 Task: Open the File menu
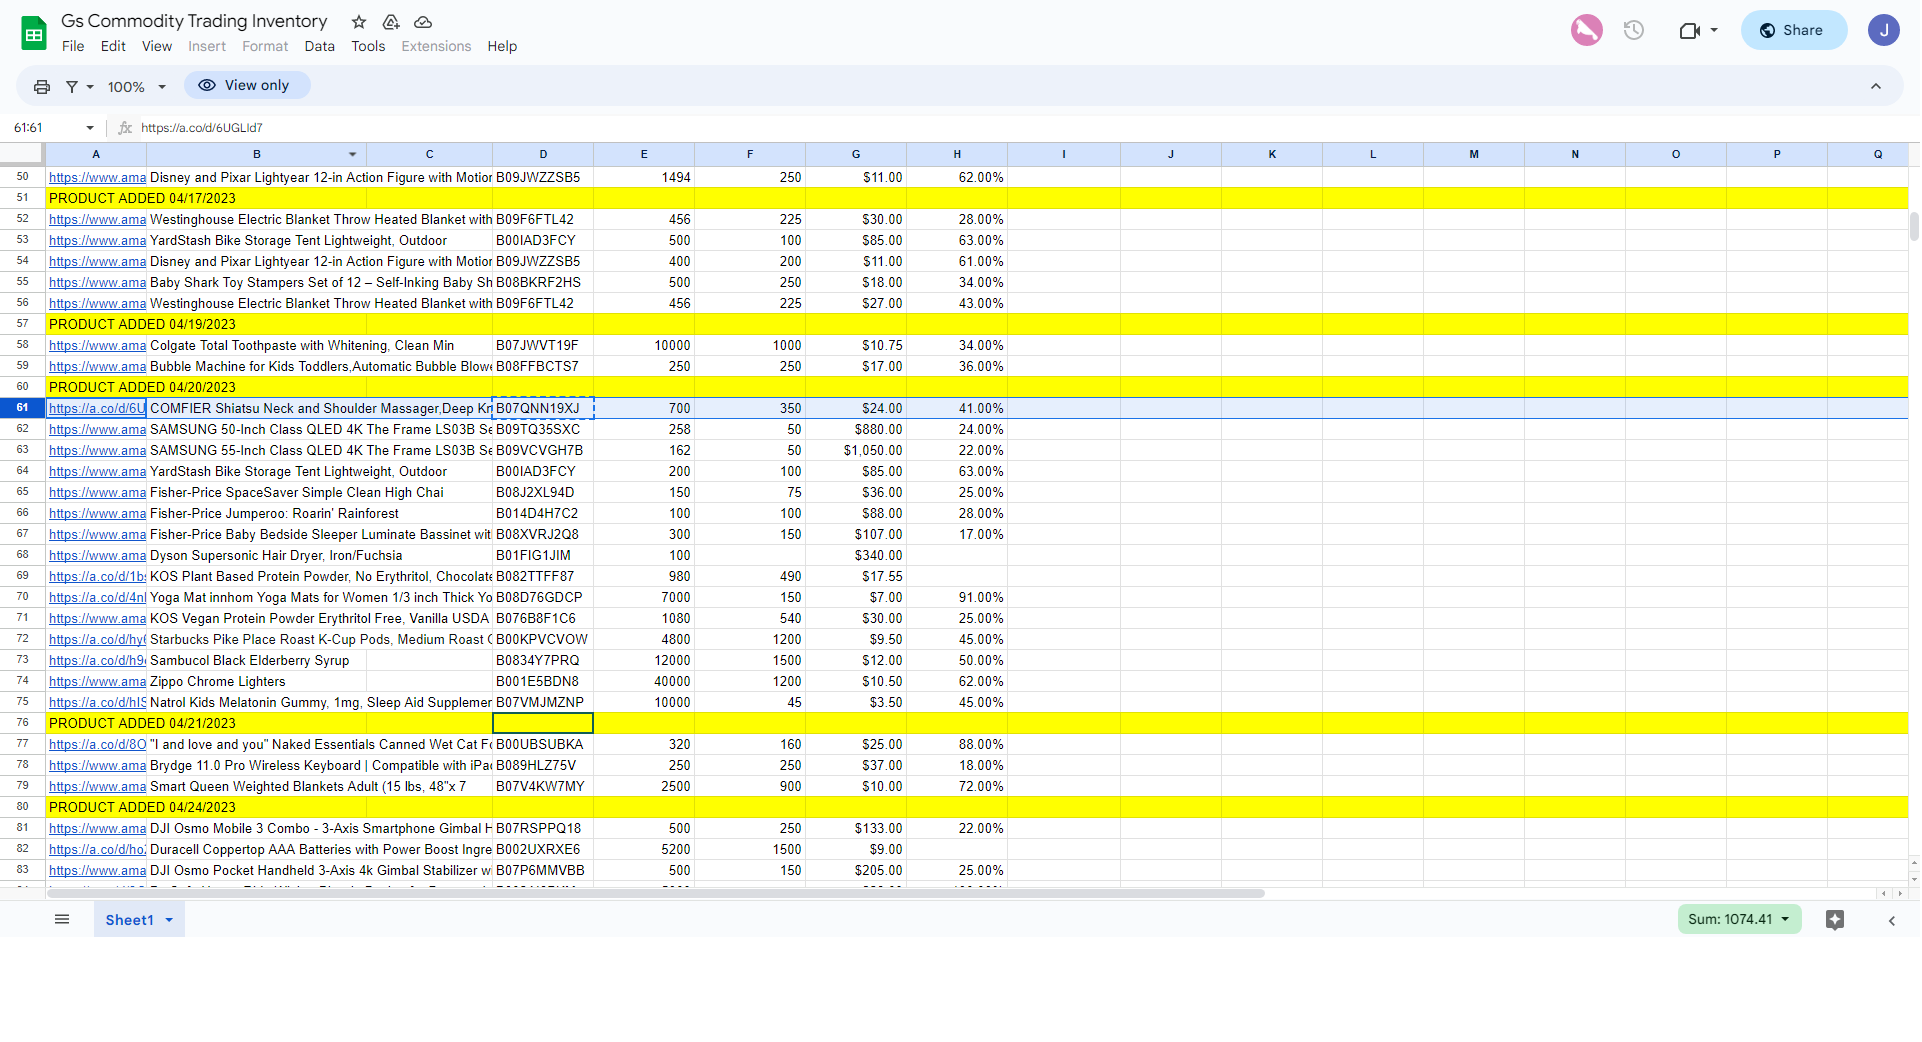73,46
